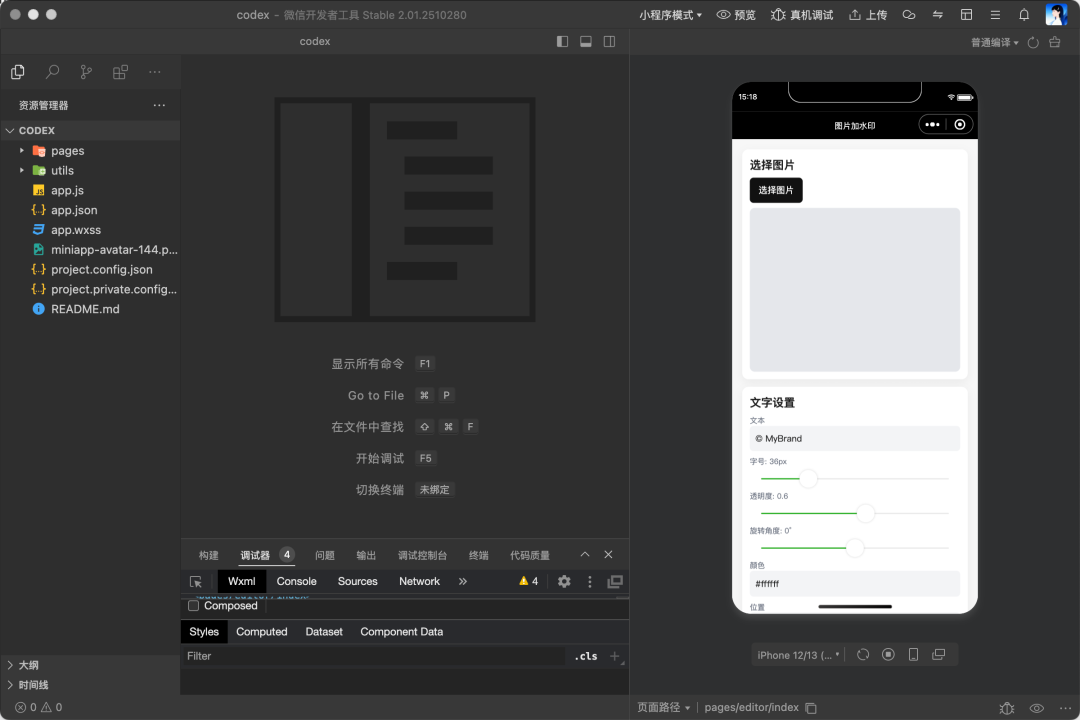Viewport: 1080px width, 720px height.
Task: Open the 预览 (Preview) tool
Action: tap(736, 14)
